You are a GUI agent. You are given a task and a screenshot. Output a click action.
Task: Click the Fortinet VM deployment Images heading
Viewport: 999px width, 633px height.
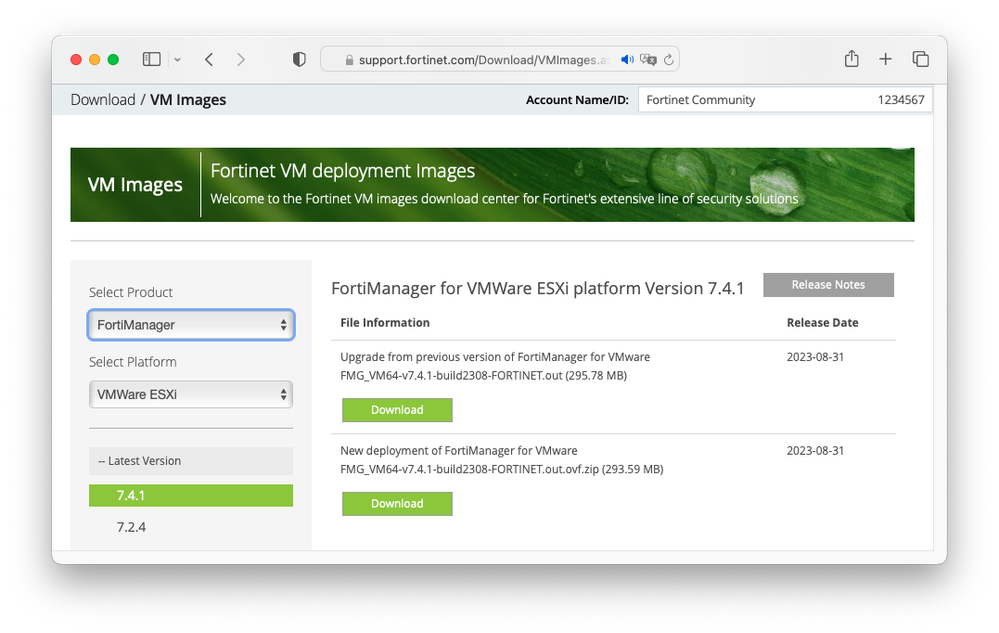click(x=343, y=171)
